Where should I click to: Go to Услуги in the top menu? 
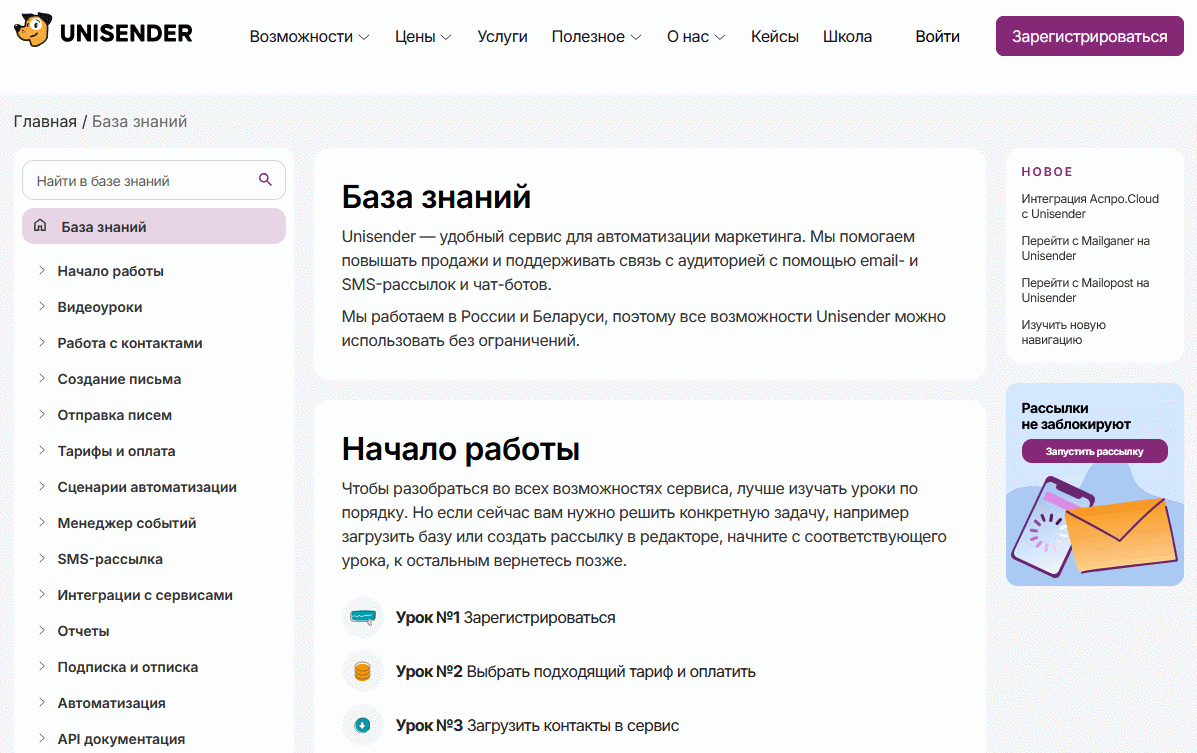click(x=502, y=37)
